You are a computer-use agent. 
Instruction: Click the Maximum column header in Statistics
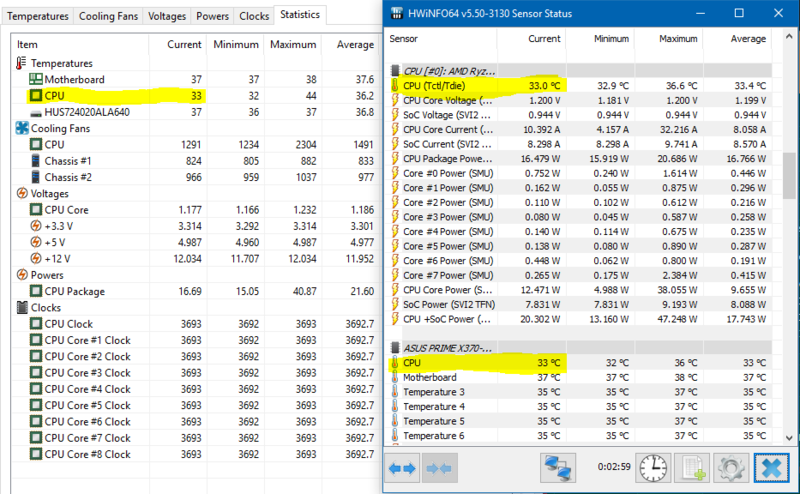coord(293,45)
